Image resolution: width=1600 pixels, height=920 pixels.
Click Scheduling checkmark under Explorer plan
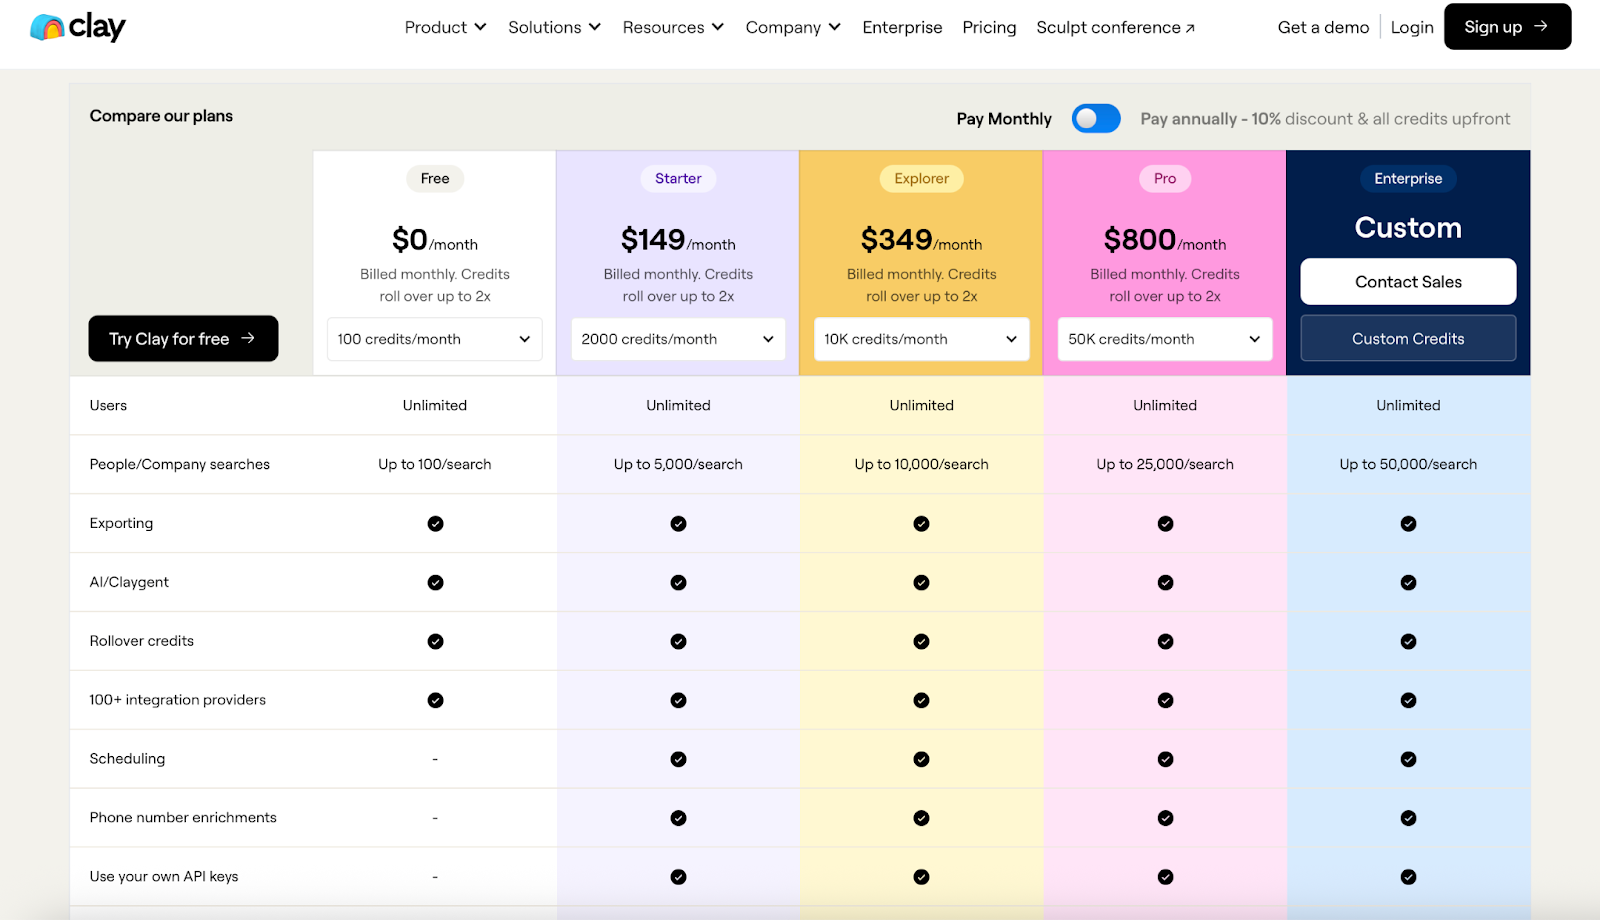click(x=921, y=759)
